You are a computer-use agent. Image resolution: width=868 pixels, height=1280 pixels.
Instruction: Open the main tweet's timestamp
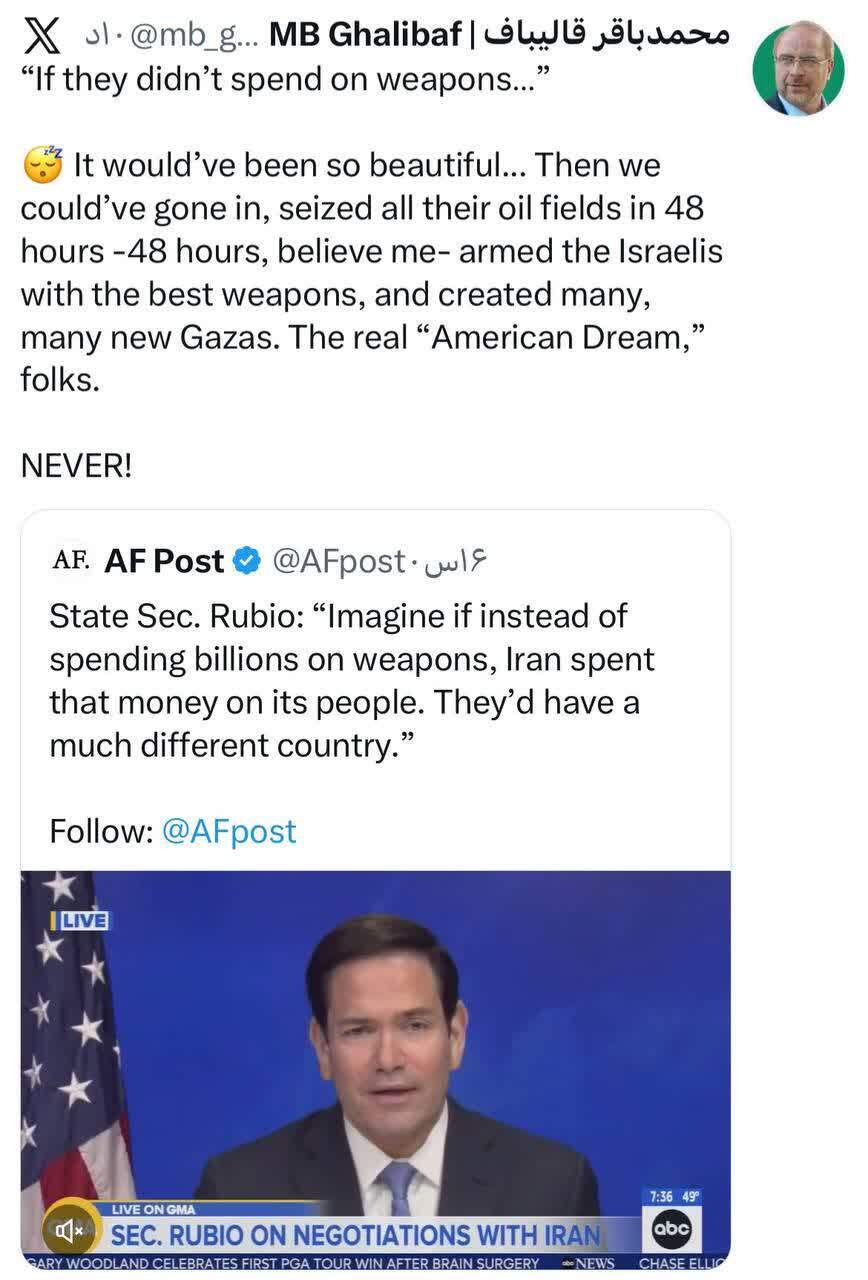[x=95, y=38]
